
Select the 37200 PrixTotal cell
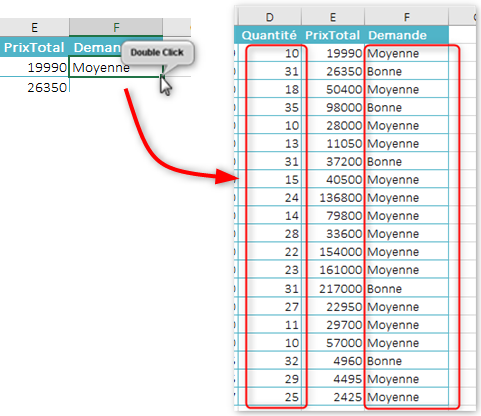(x=333, y=161)
